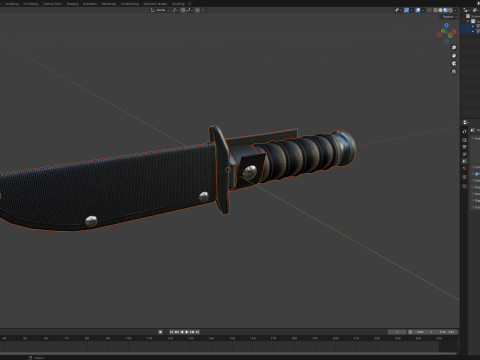
Task: Play animation in reverse
Action: point(182,332)
